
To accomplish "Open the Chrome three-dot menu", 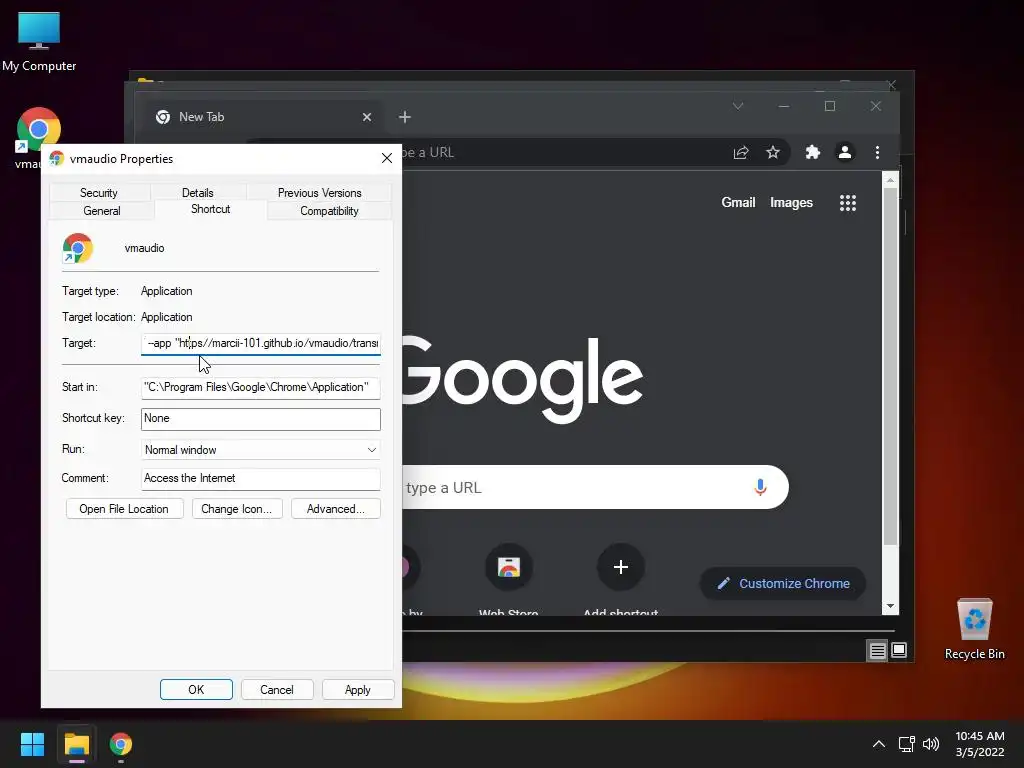I will point(877,152).
